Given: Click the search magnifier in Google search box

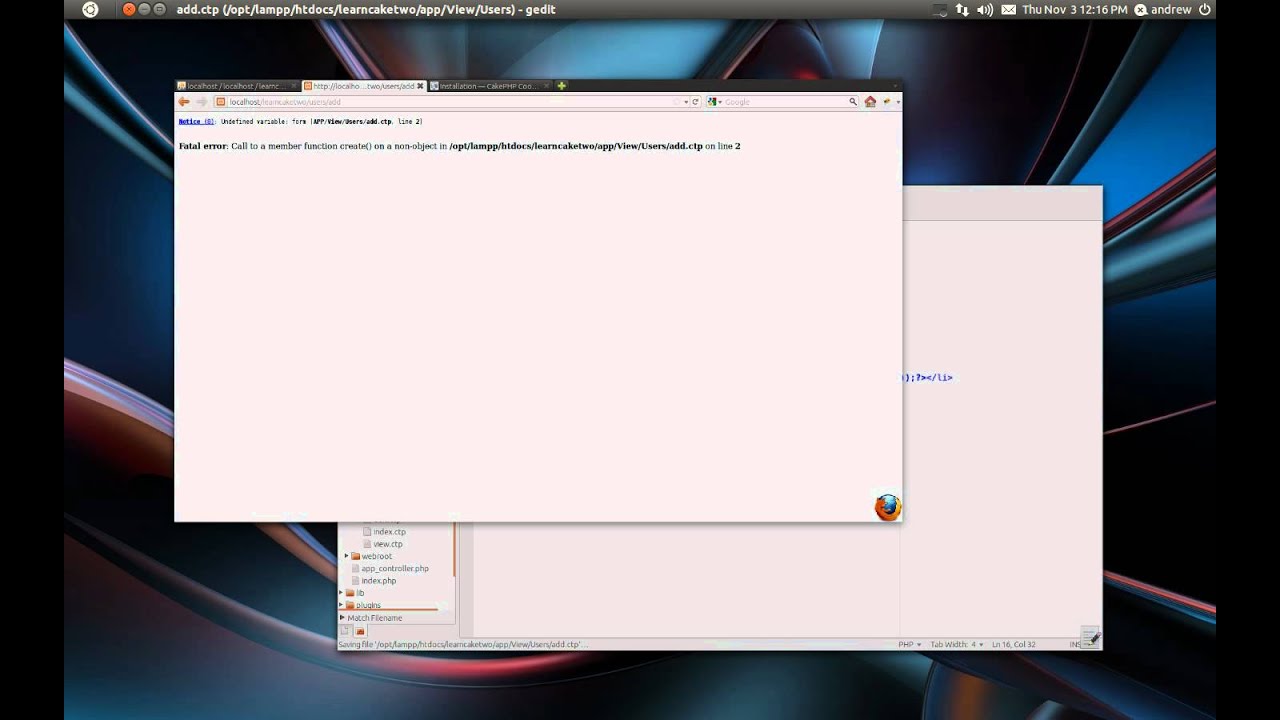Looking at the screenshot, I should pos(853,102).
